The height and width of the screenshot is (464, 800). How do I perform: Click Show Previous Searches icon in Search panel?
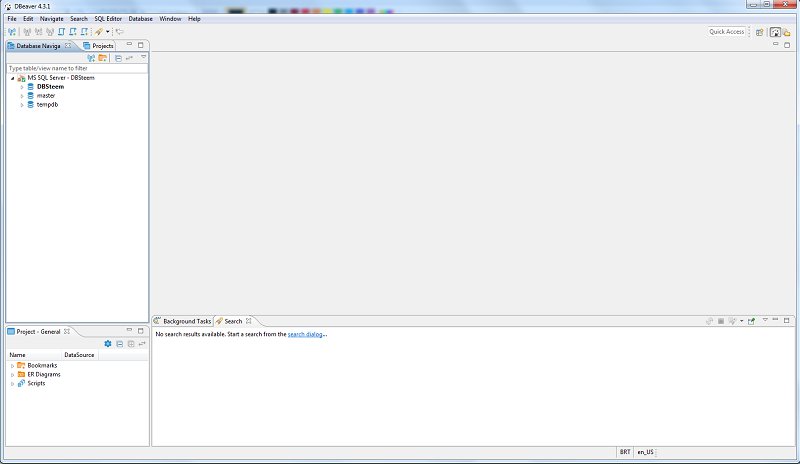(x=732, y=321)
